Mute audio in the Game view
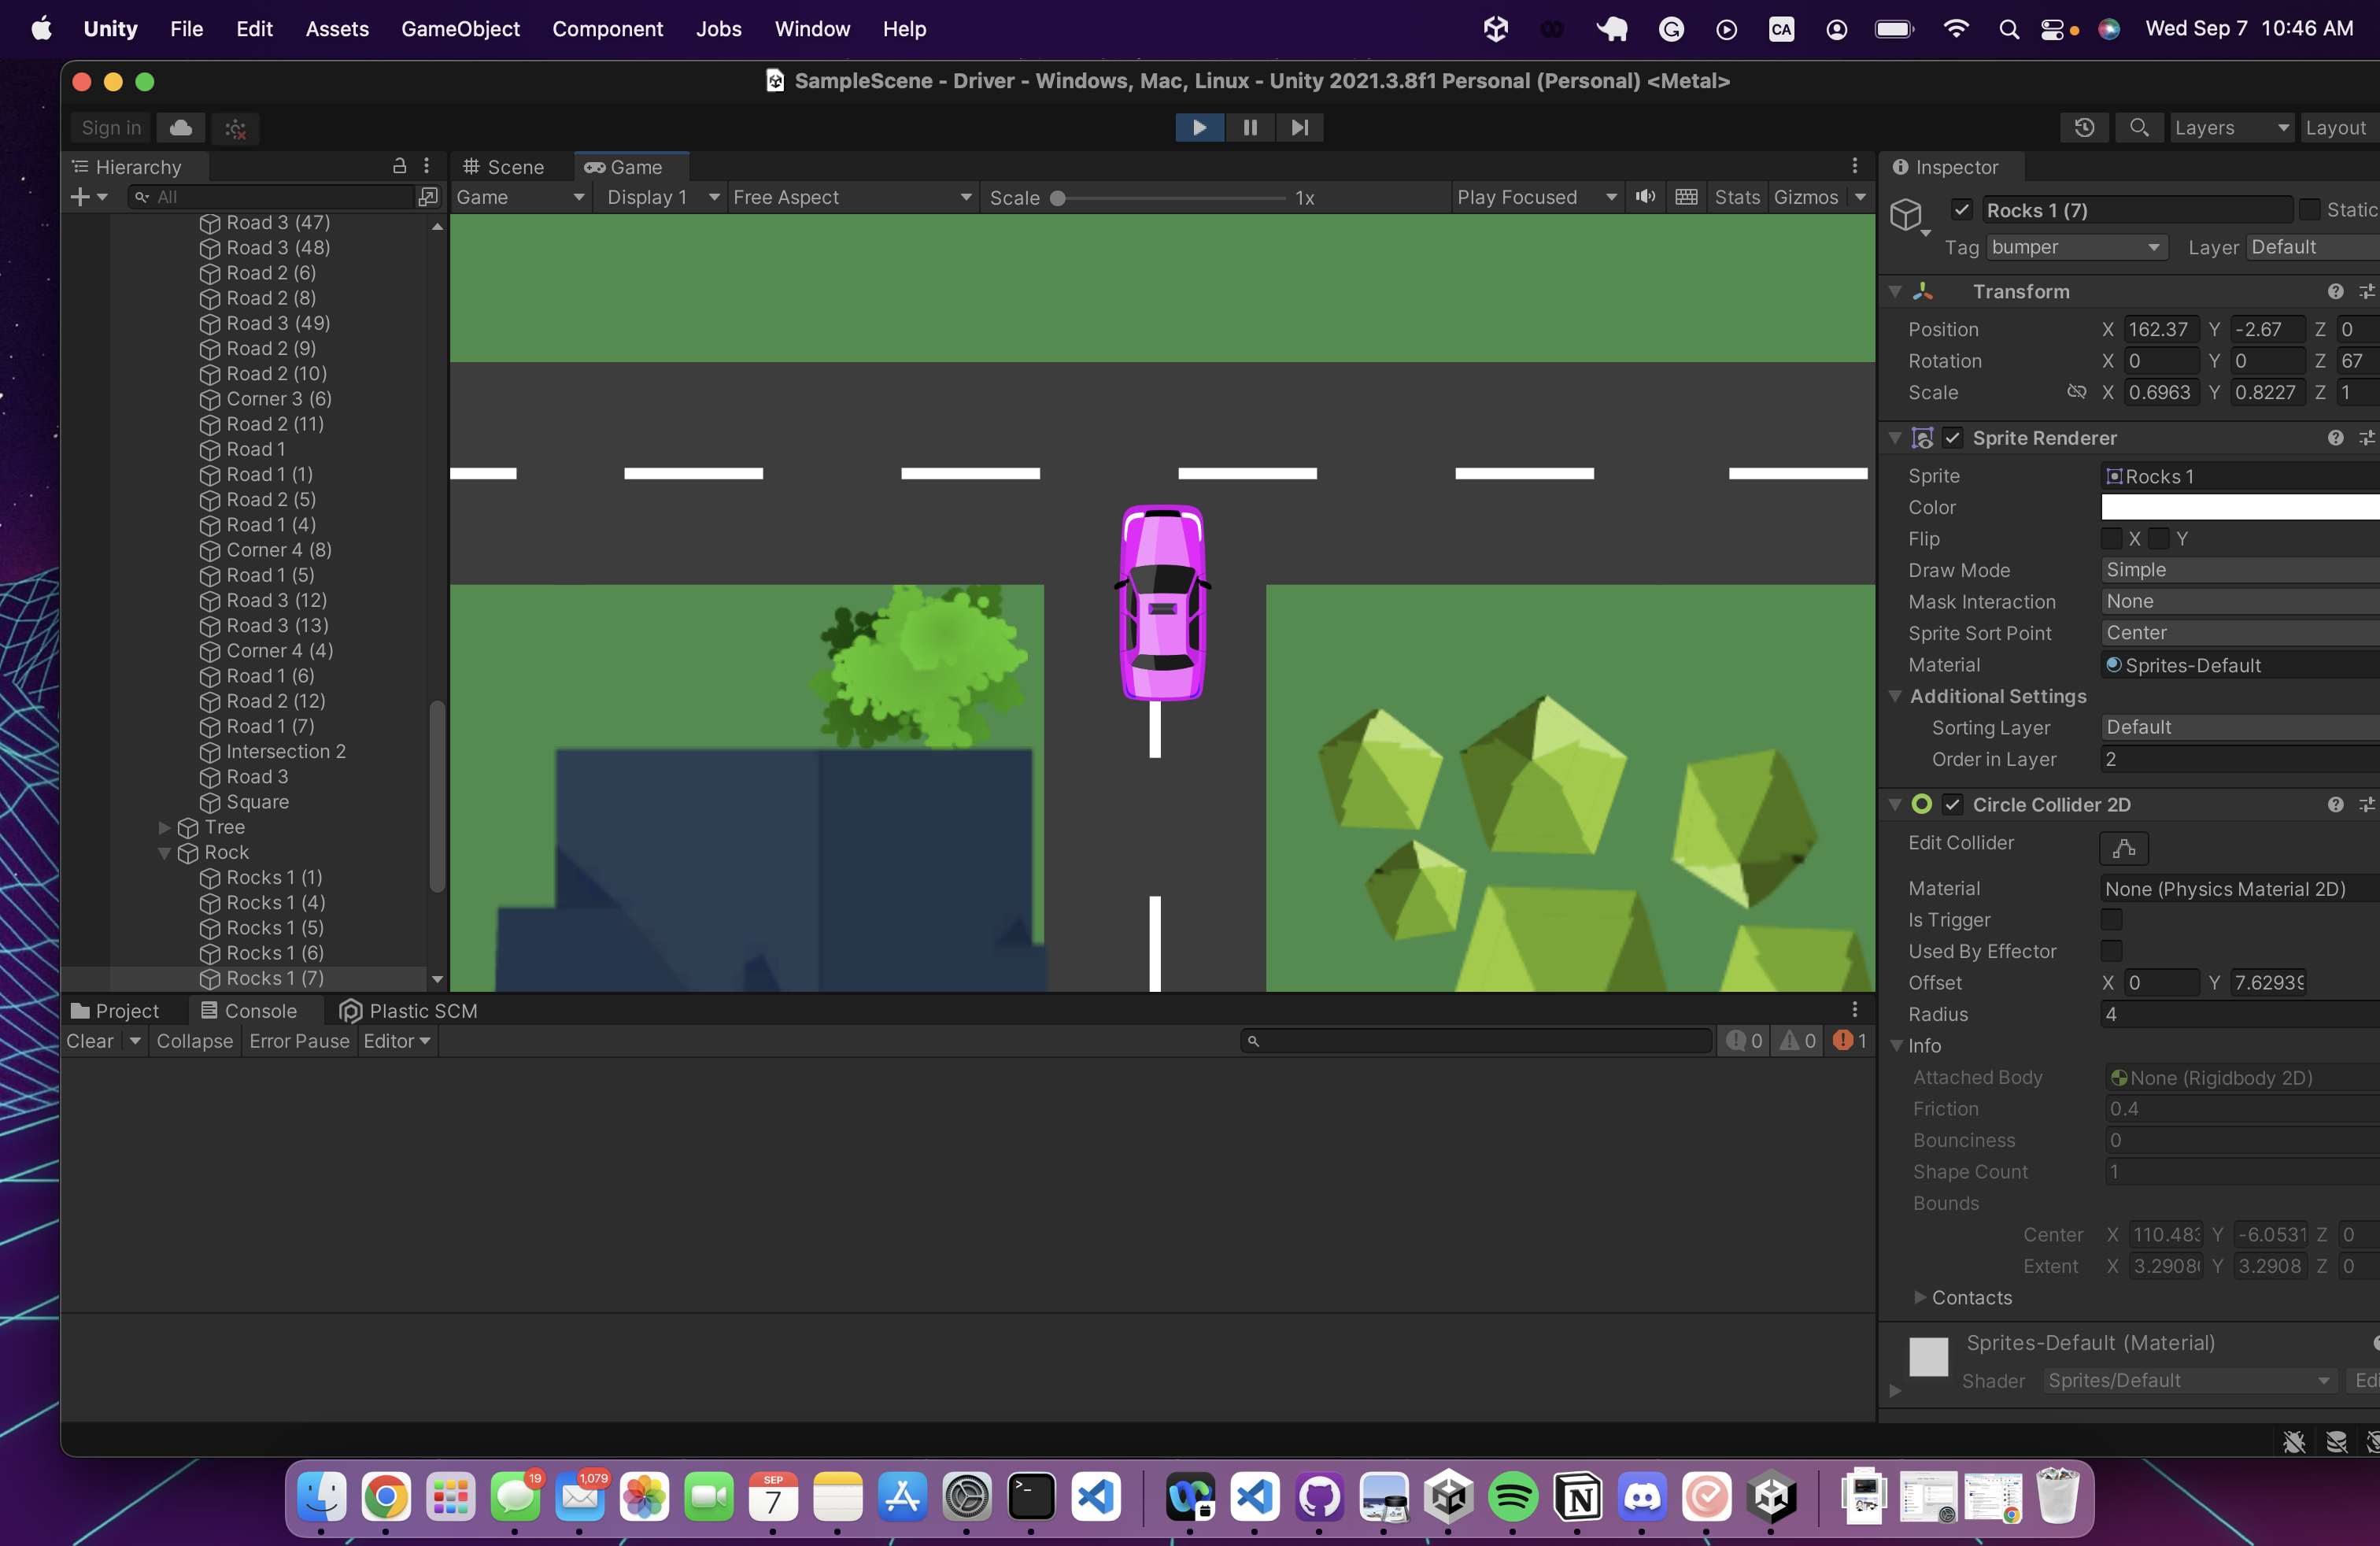Screen dimensions: 2380x1546 [1645, 197]
